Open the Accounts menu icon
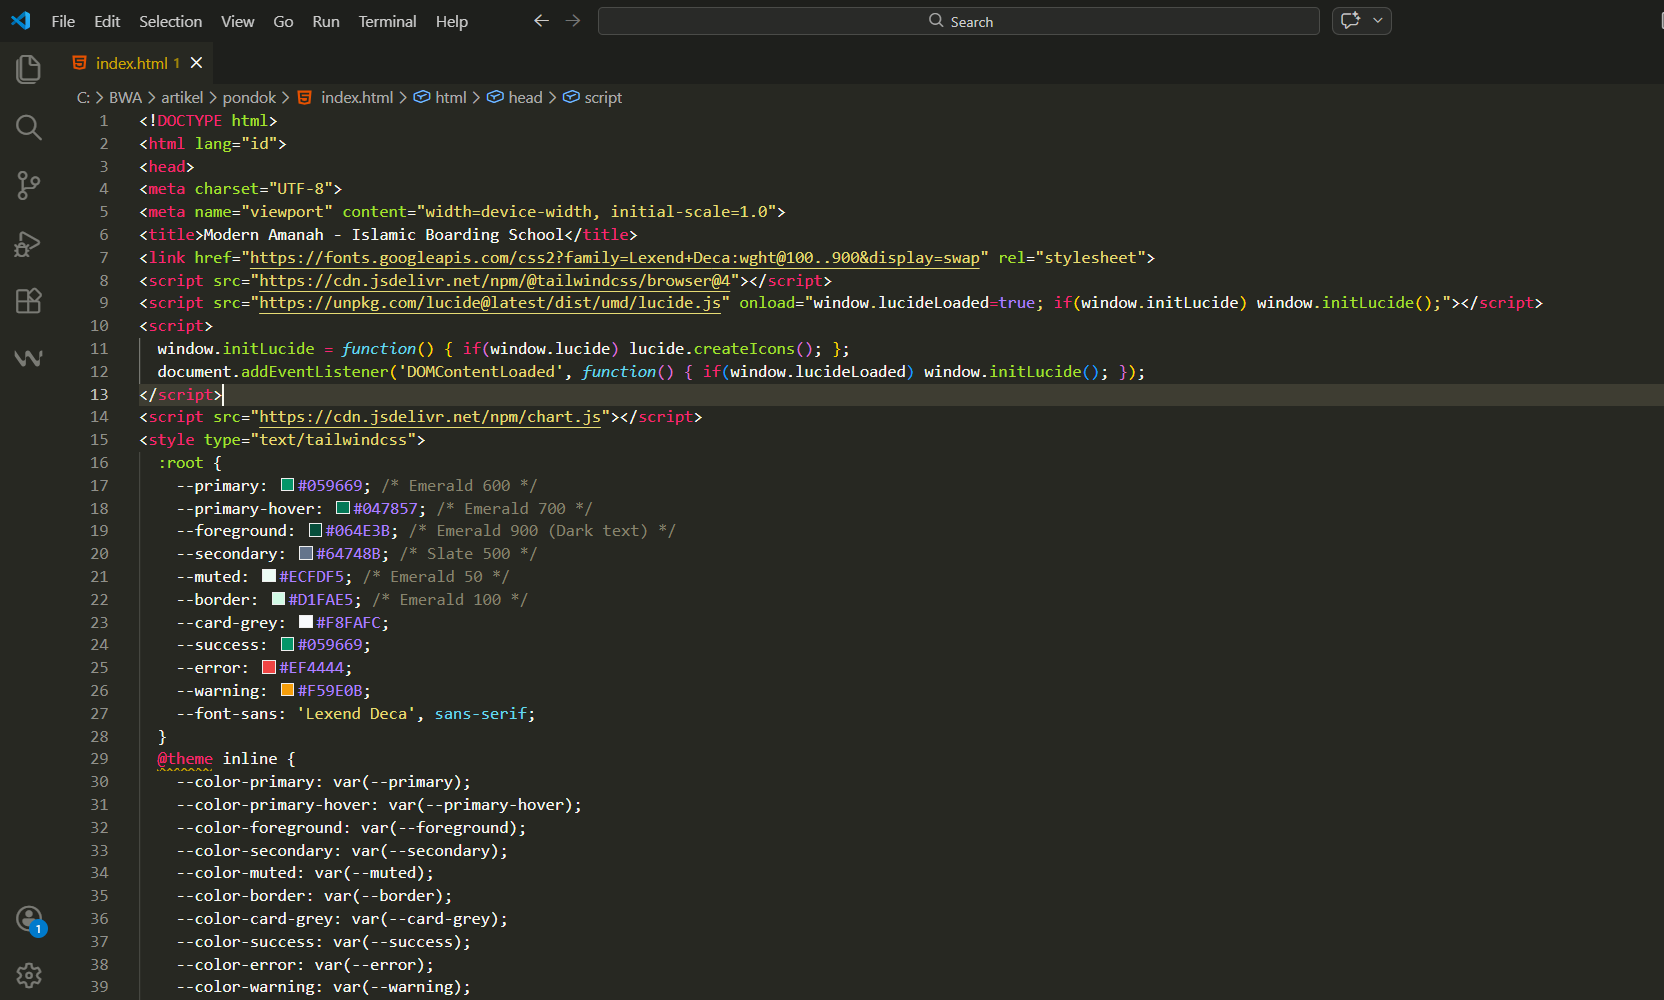This screenshot has width=1664, height=1000. tap(29, 918)
